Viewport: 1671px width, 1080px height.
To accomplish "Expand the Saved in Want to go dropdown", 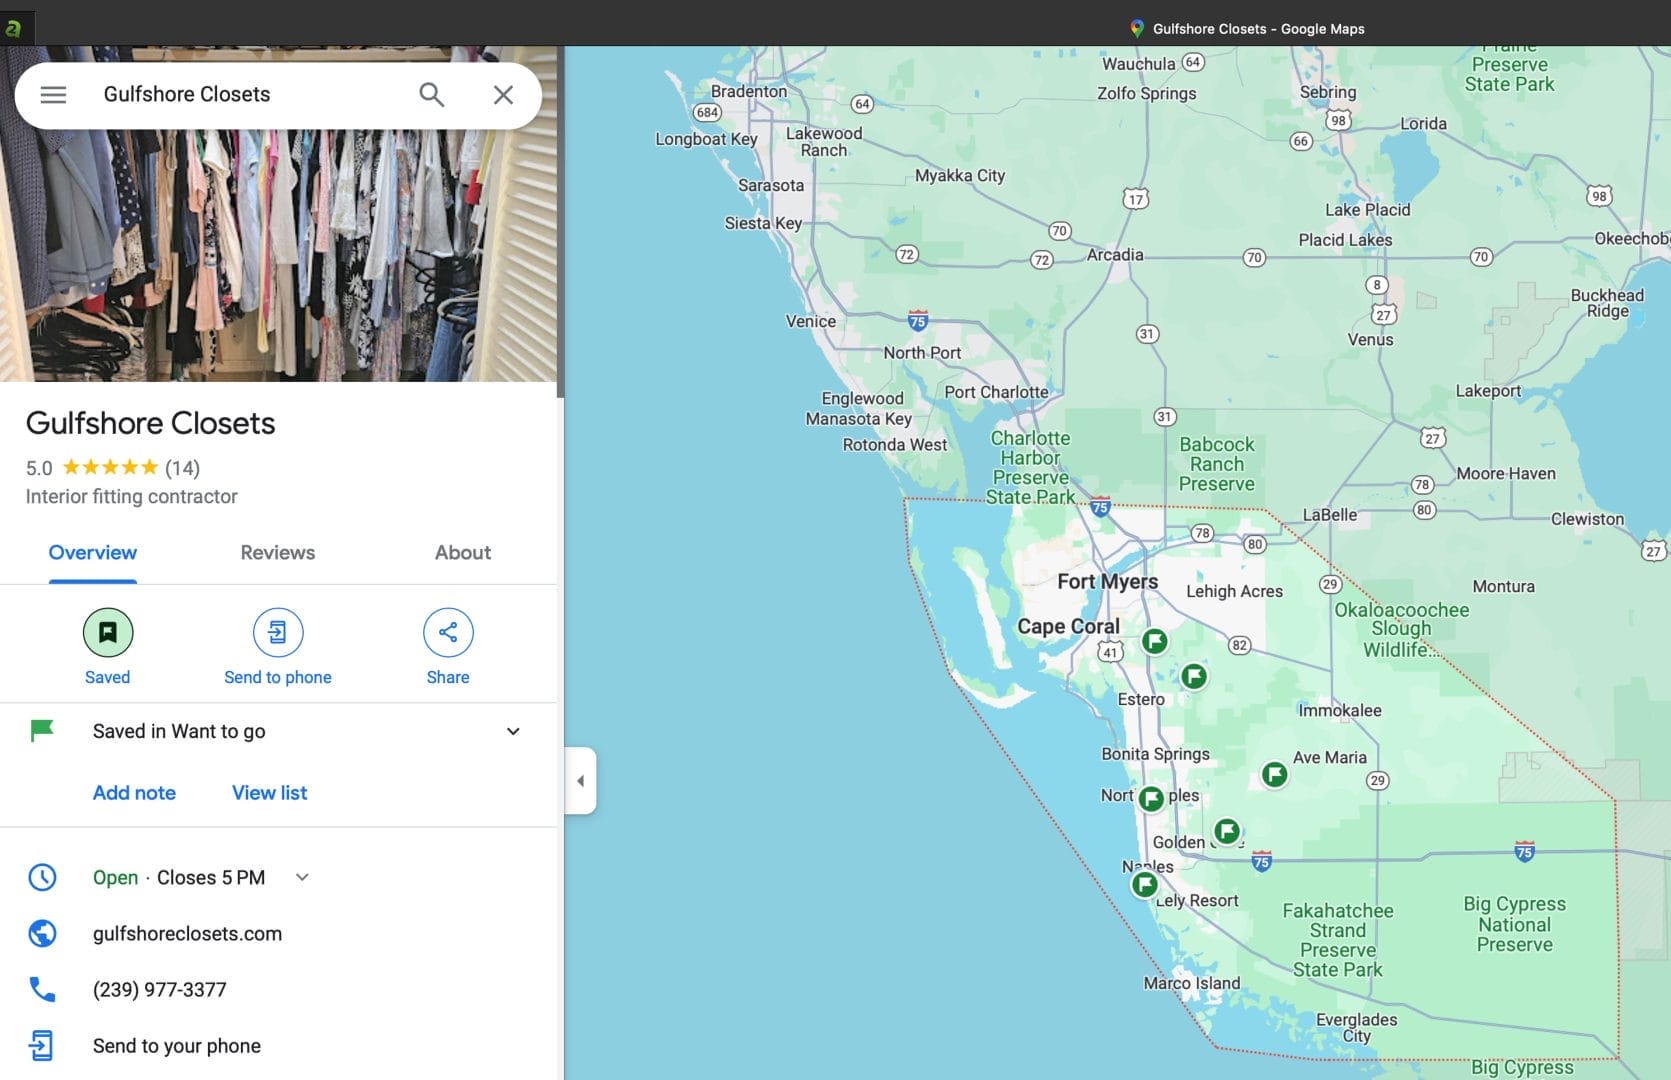I will [513, 732].
